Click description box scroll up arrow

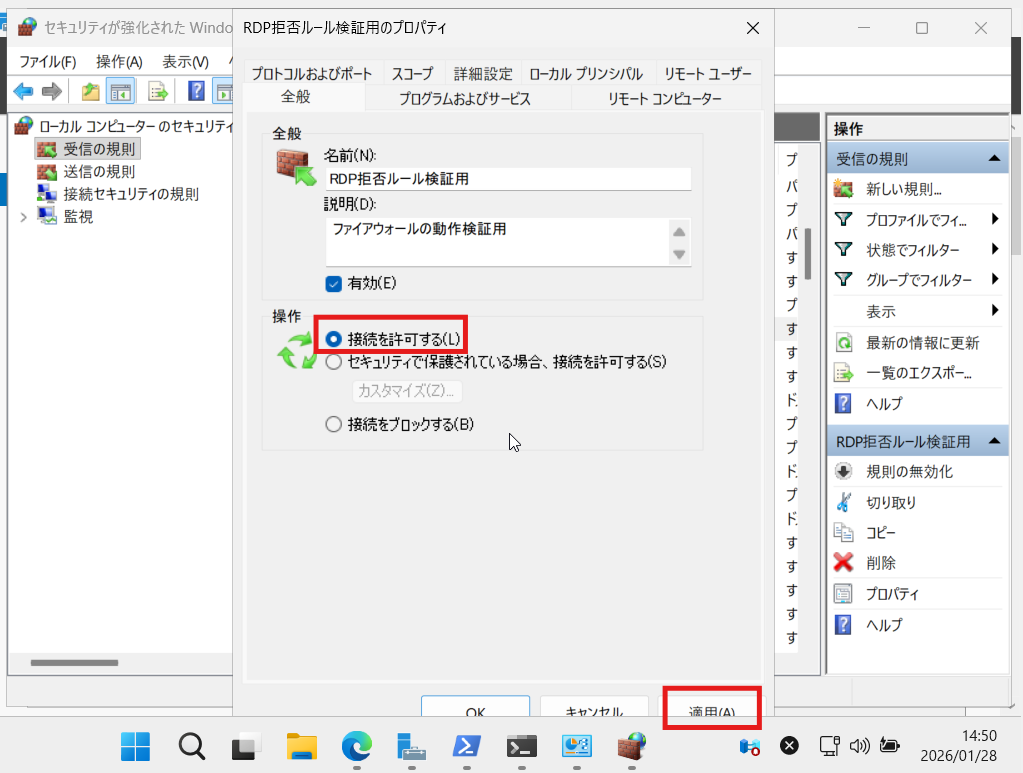(679, 232)
